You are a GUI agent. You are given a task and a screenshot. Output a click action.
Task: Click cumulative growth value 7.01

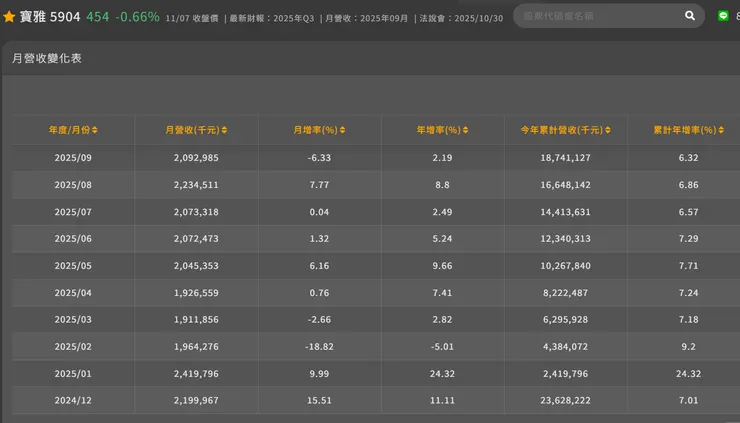689,400
